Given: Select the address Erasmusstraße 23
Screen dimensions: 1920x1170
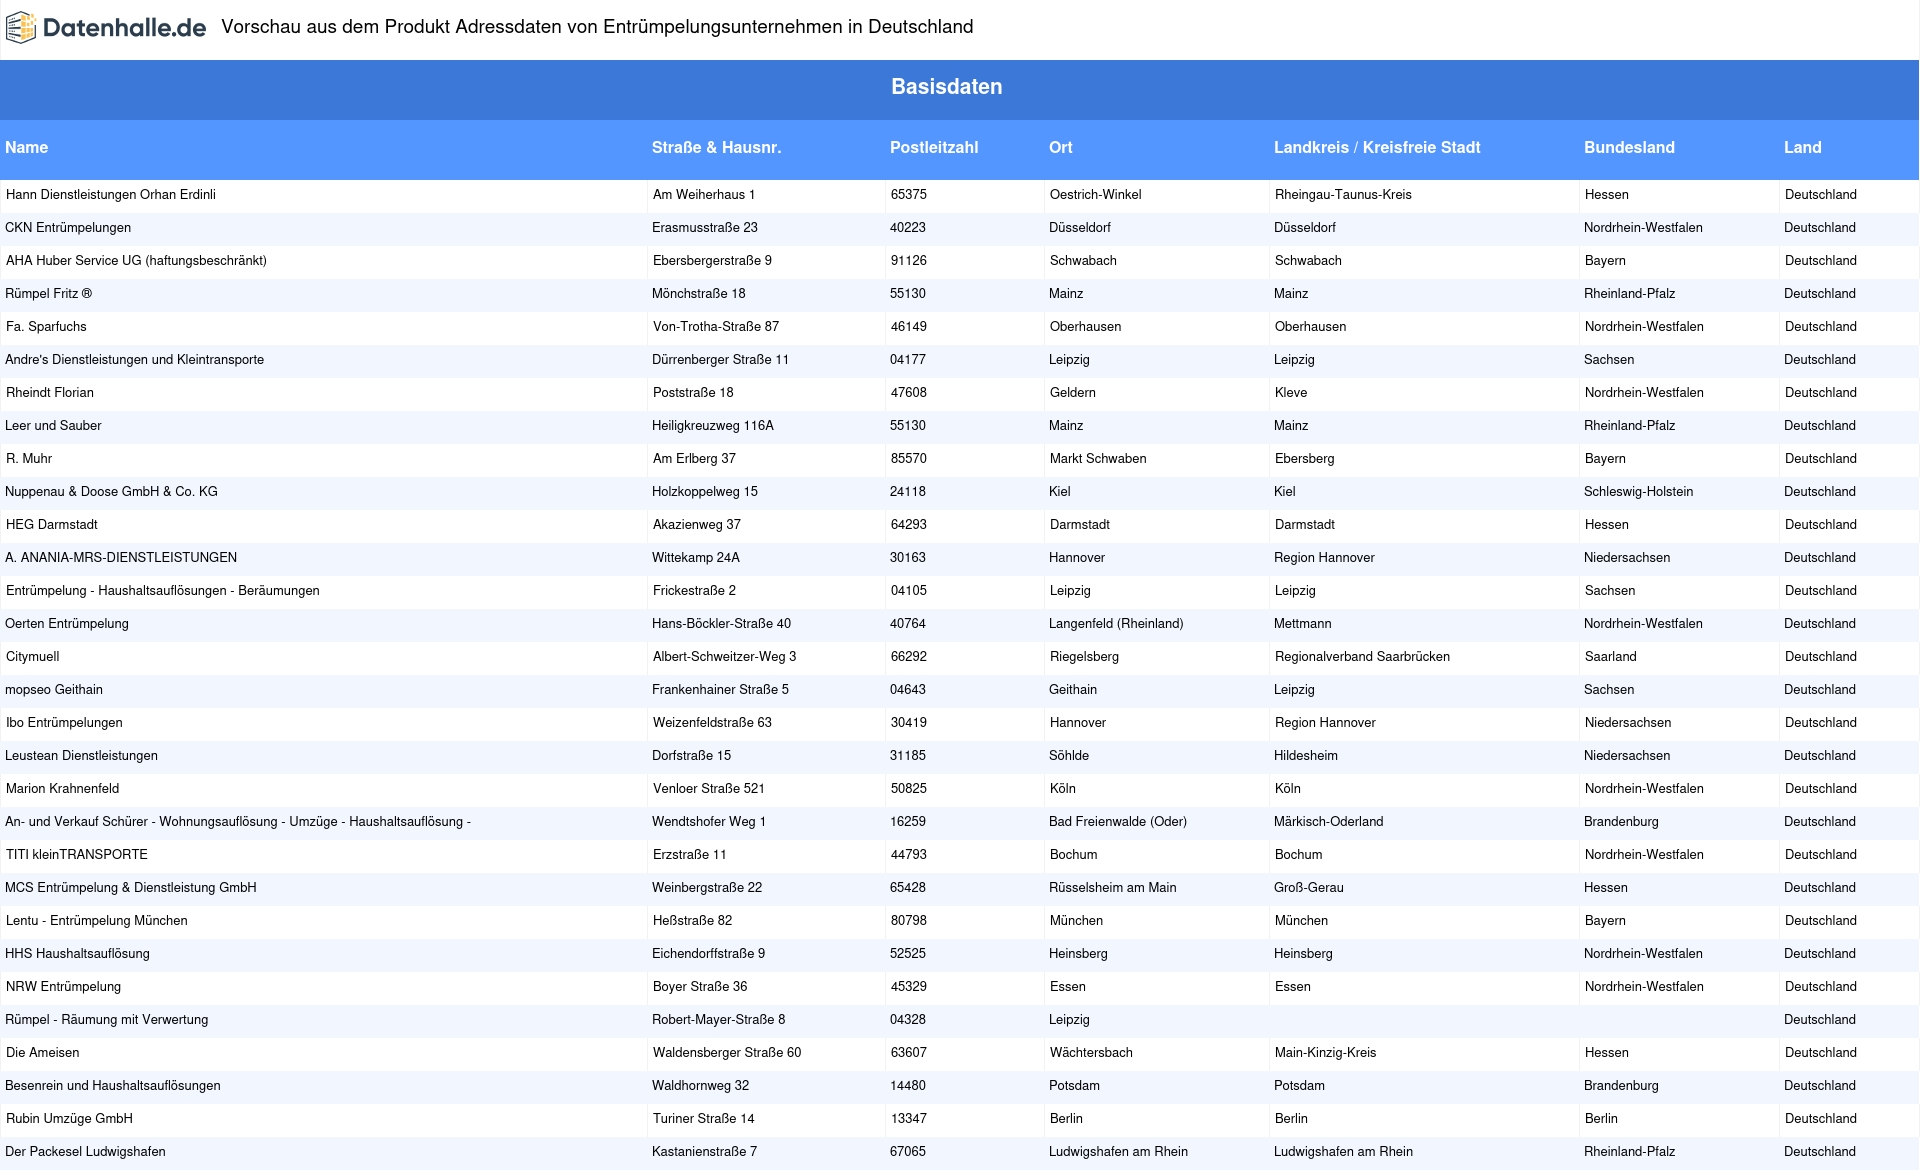Looking at the screenshot, I should 705,228.
